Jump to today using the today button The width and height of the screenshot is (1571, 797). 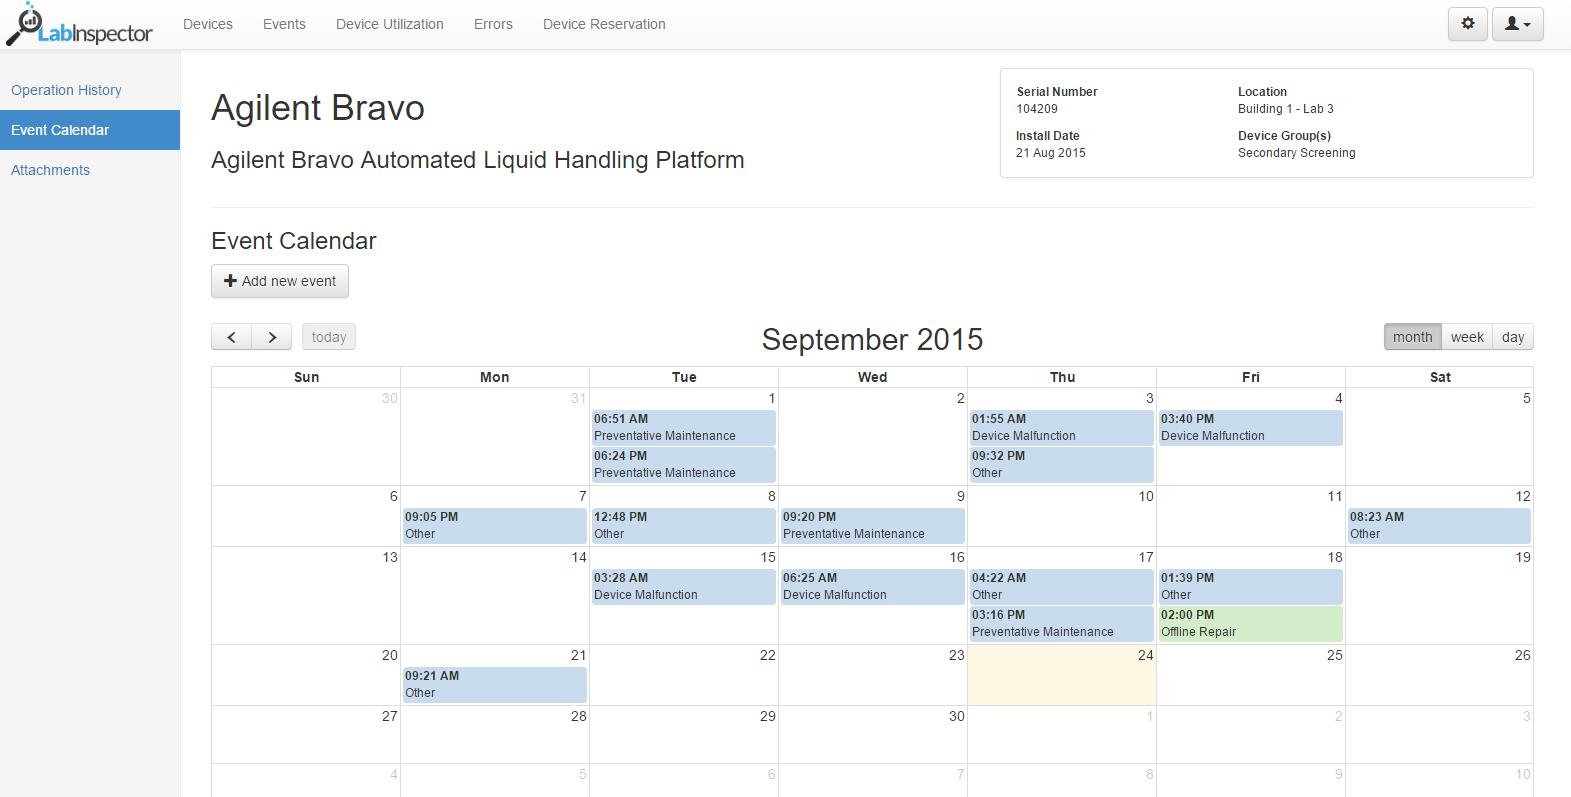[x=328, y=337]
